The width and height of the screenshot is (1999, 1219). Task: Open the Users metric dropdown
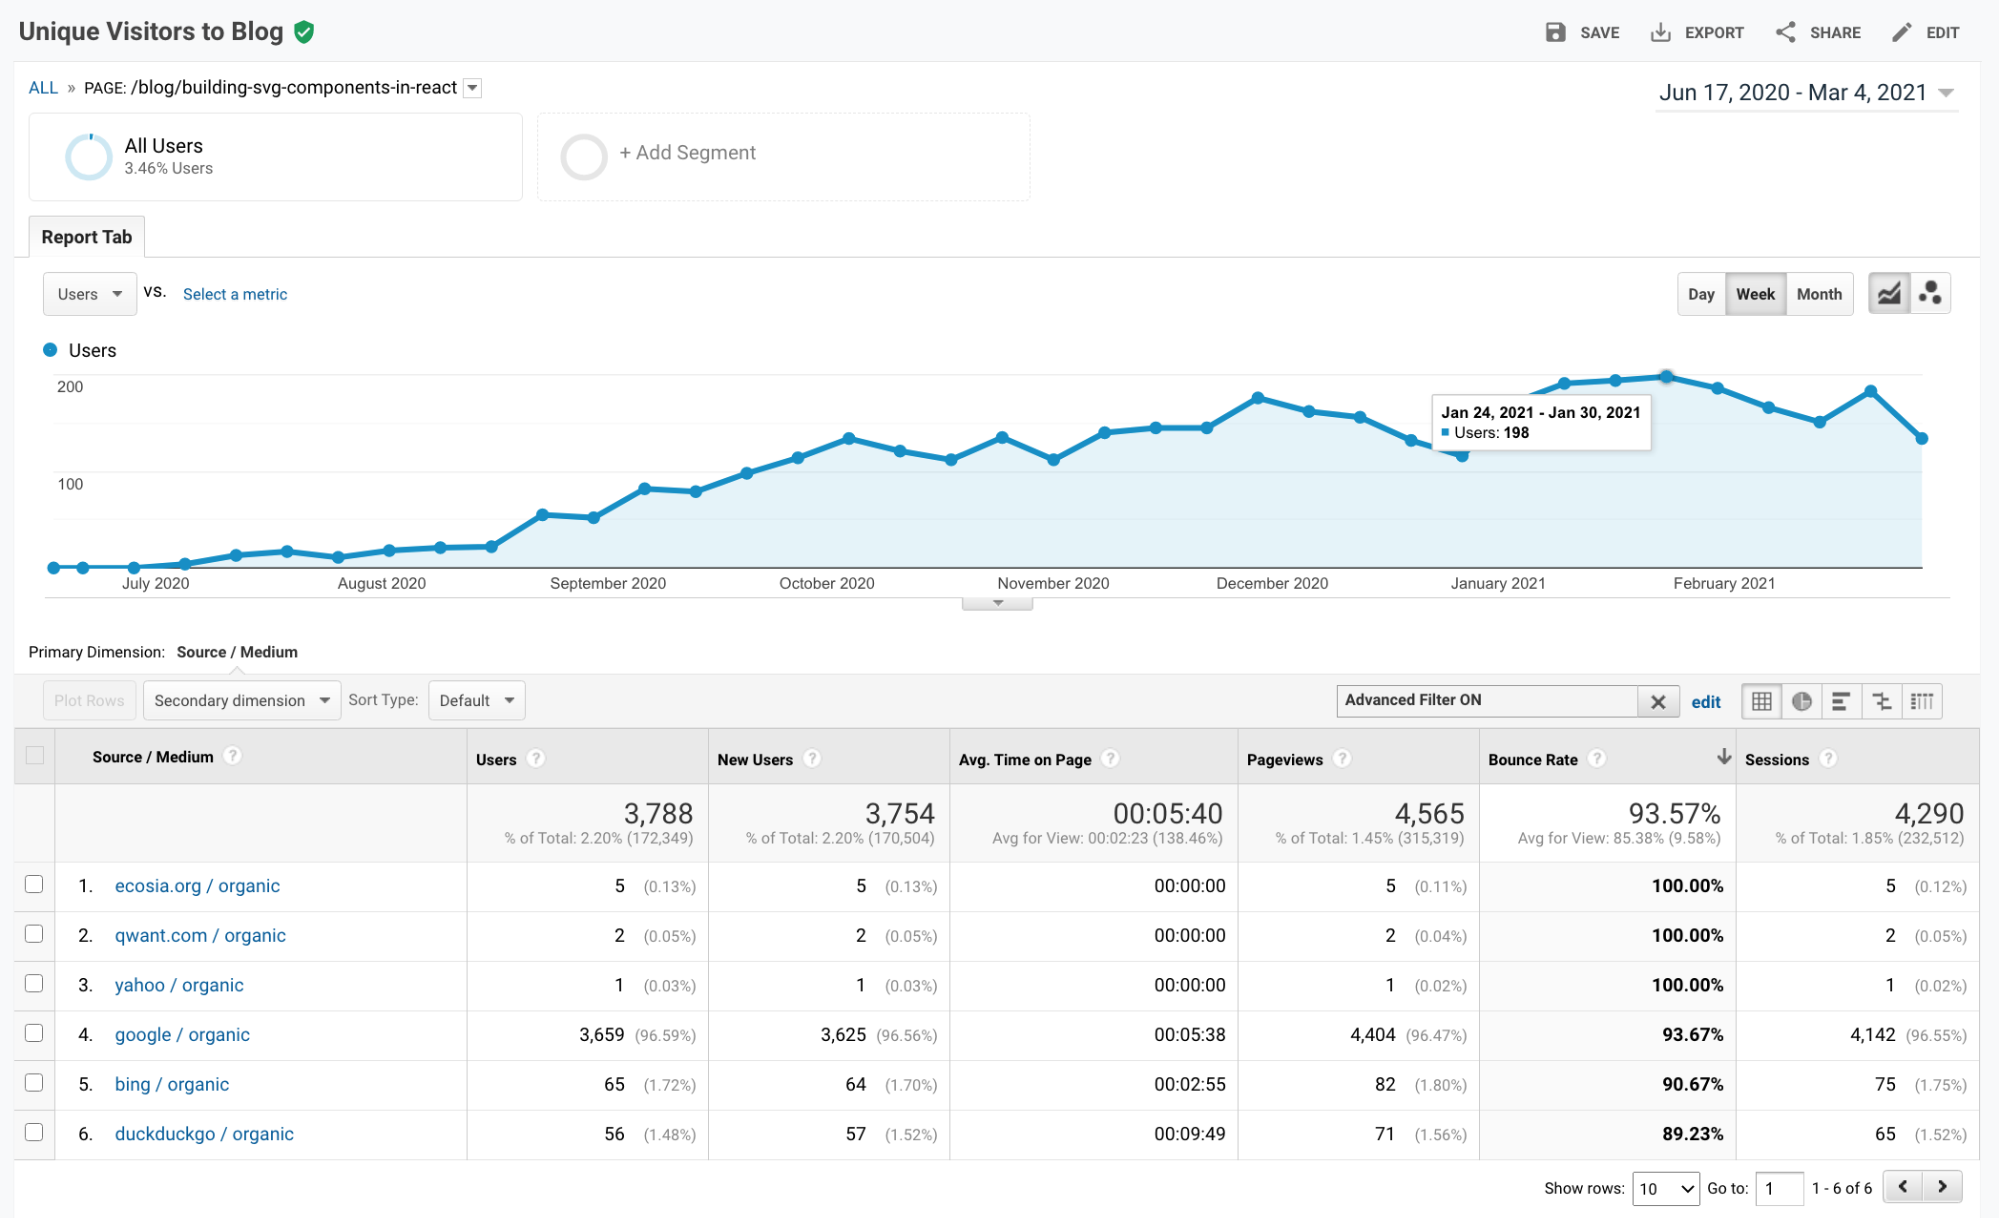[90, 294]
